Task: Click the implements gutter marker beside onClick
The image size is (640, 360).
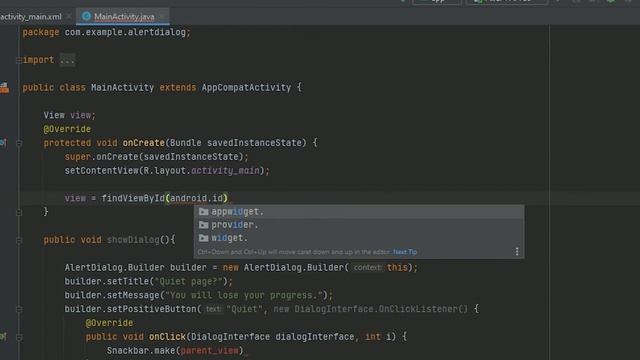Action: click(x=3, y=337)
